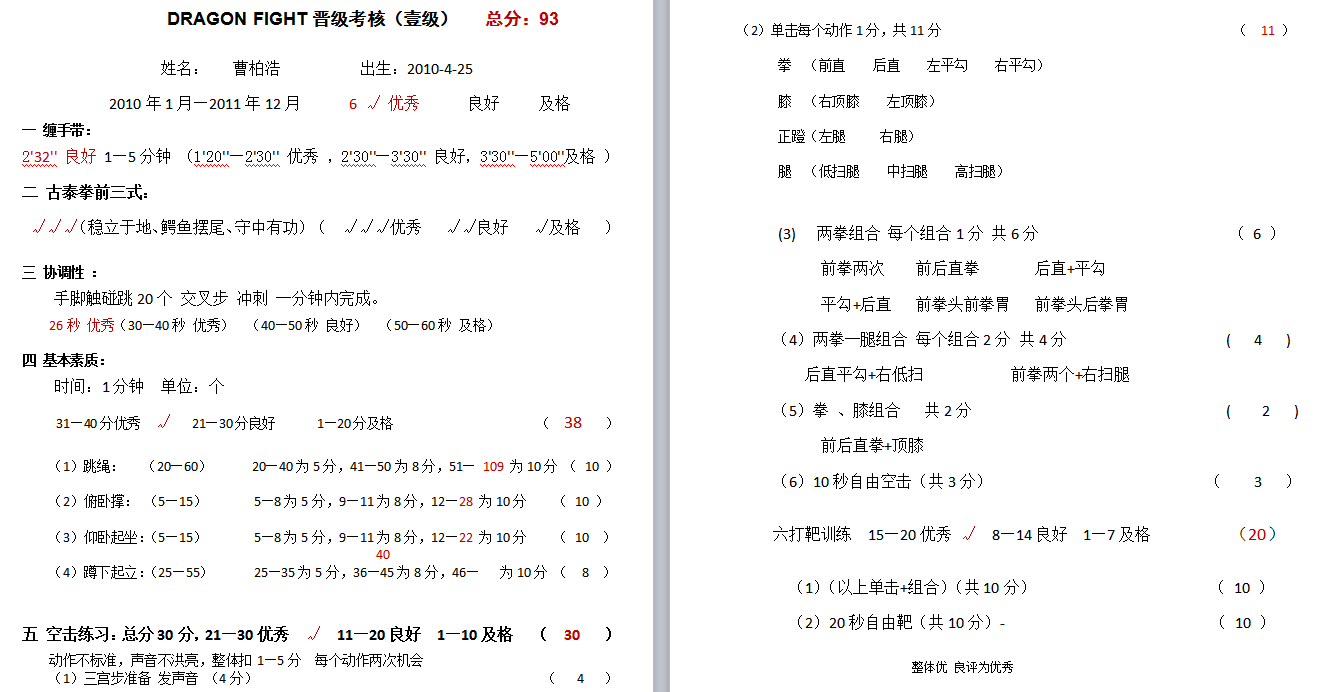The width and height of the screenshot is (1319, 692).
Task: Select the red basic quality score '38'
Action: coord(573,422)
